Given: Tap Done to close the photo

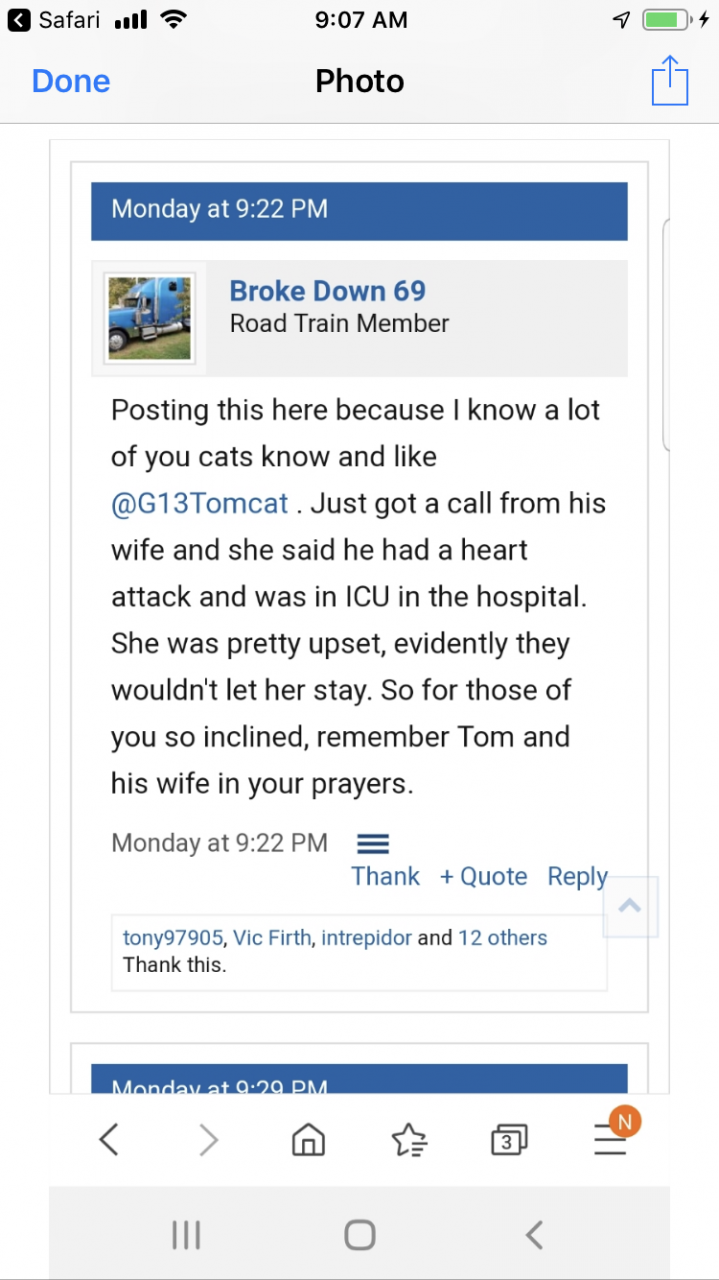Looking at the screenshot, I should (71, 81).
